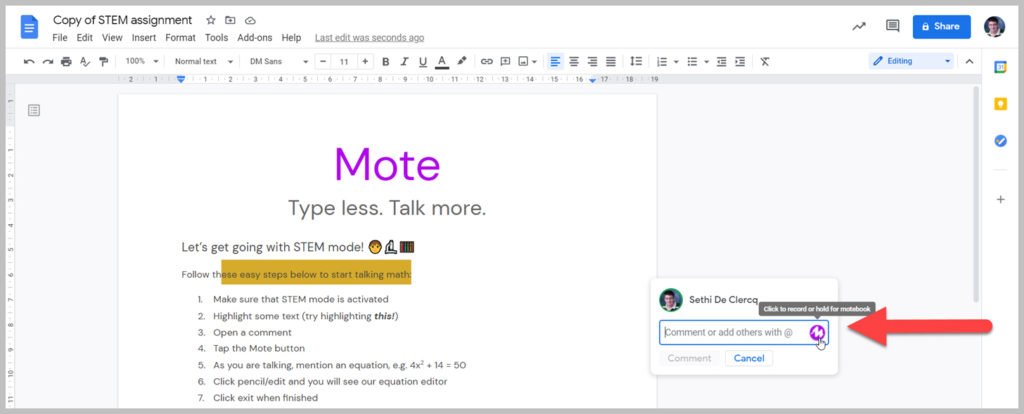Open the activity dashboard trend icon
This screenshot has height=414, width=1024.
click(x=859, y=27)
